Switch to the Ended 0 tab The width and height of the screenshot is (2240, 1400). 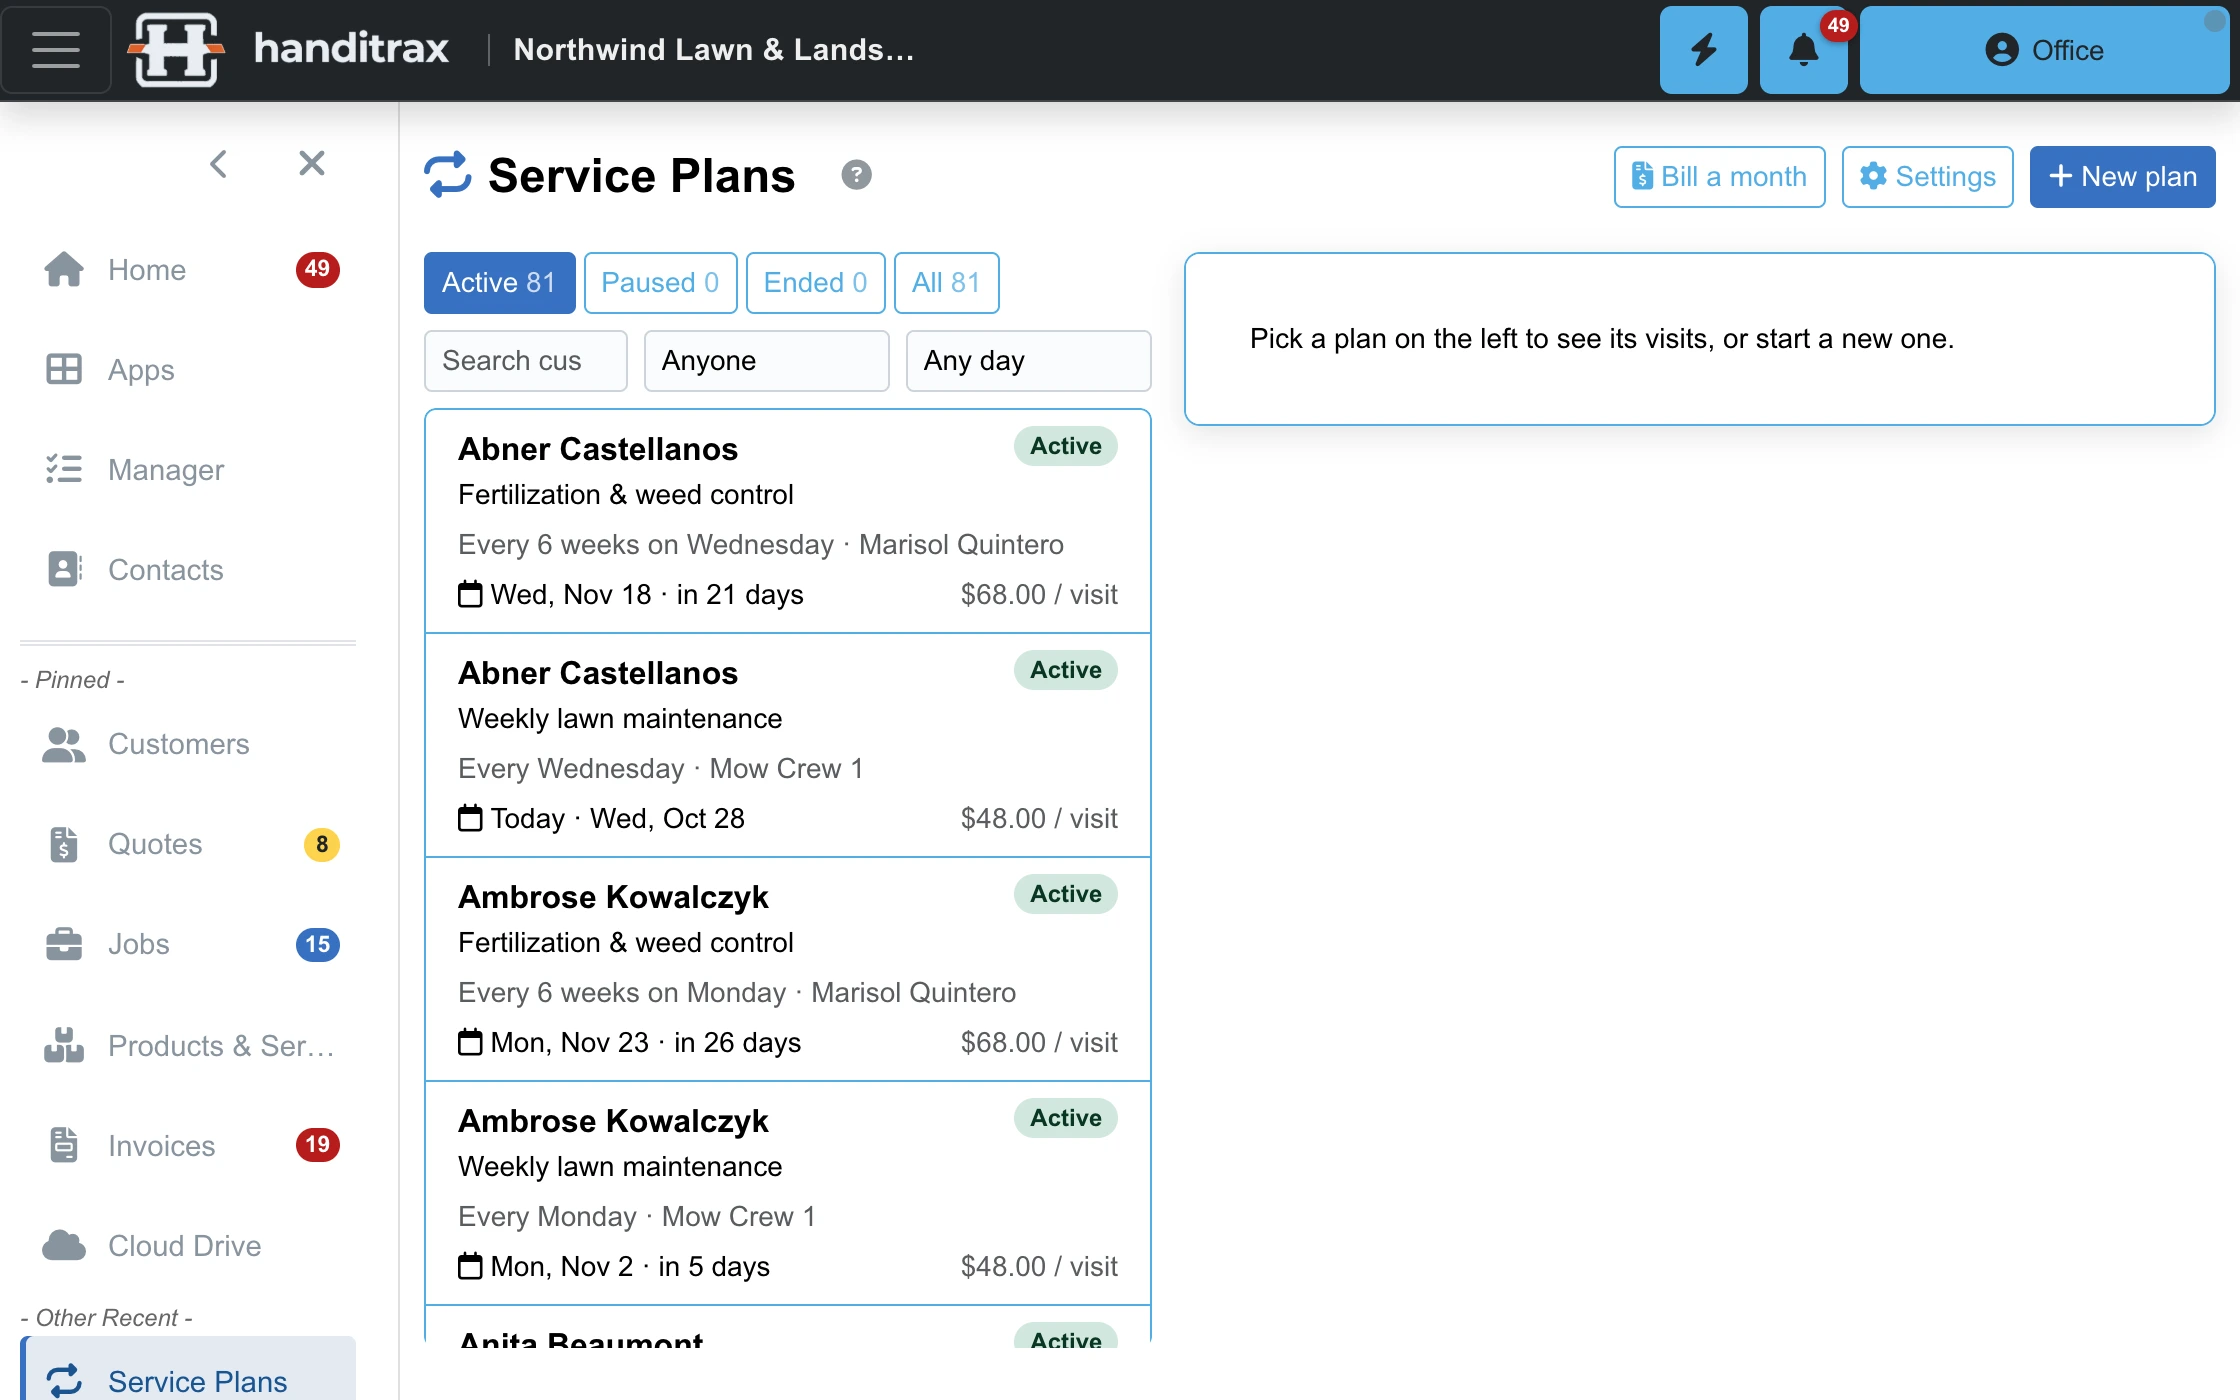pos(815,283)
